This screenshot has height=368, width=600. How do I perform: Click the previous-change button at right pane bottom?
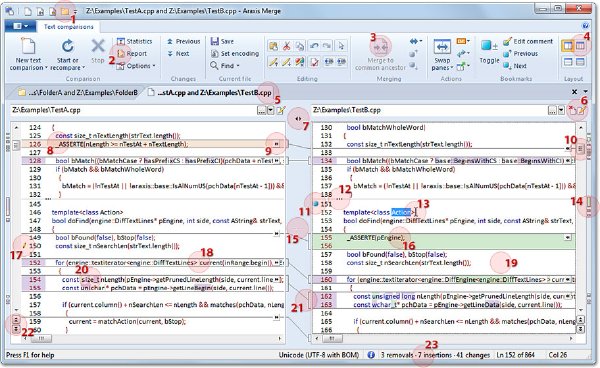coord(581,320)
